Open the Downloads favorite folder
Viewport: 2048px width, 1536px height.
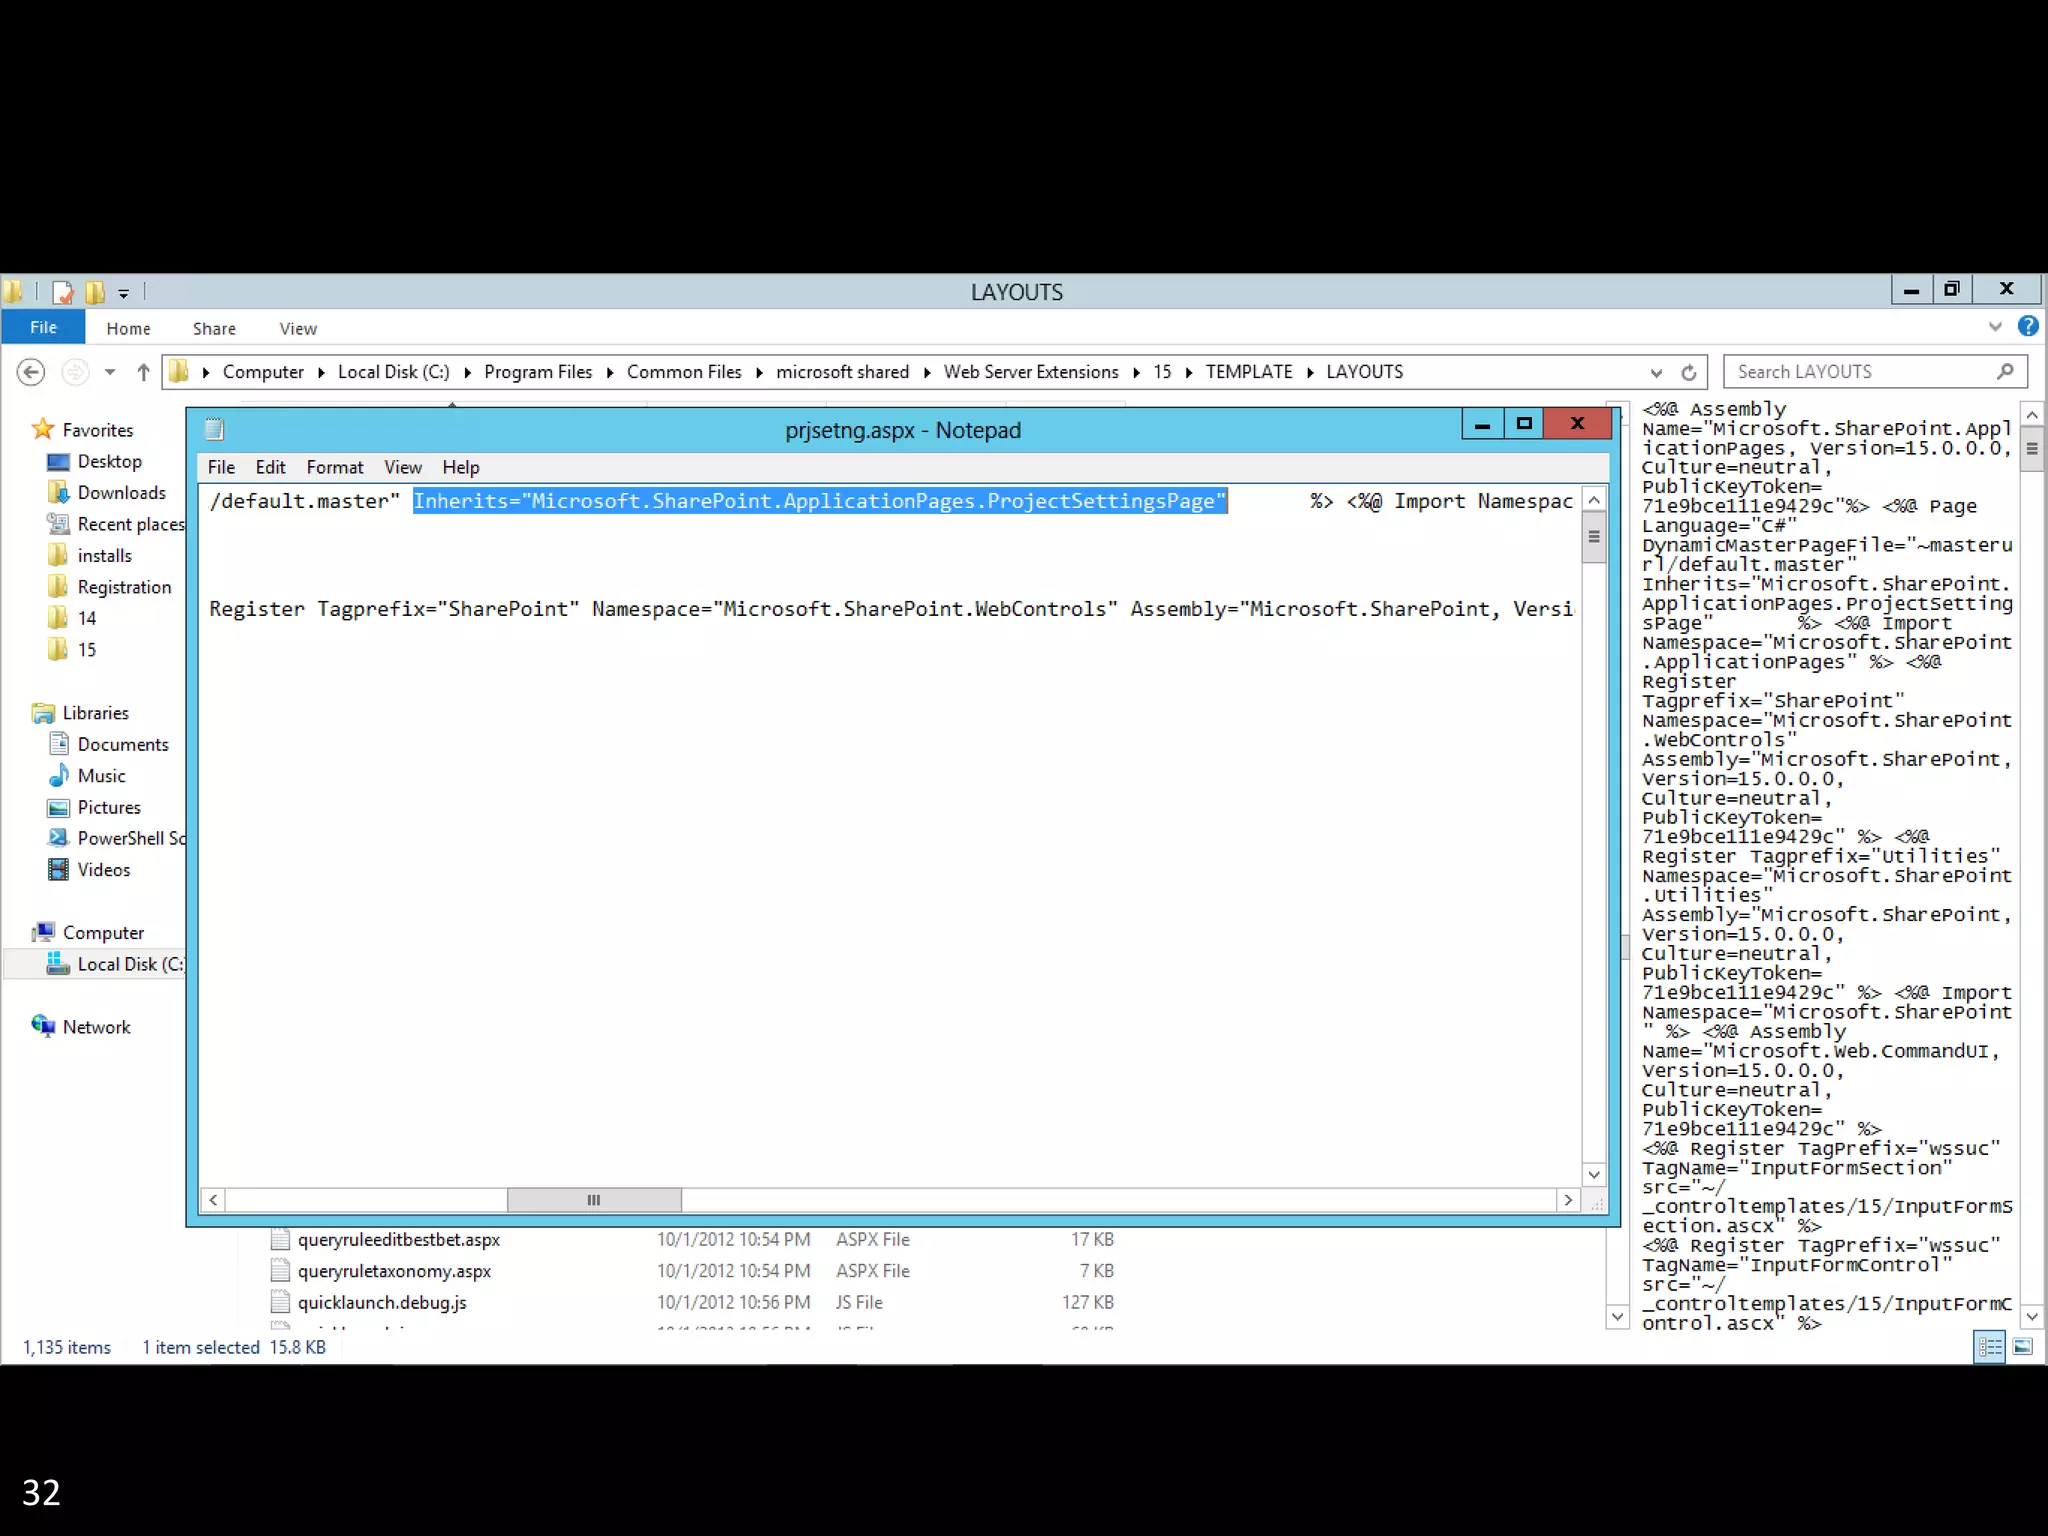click(121, 493)
